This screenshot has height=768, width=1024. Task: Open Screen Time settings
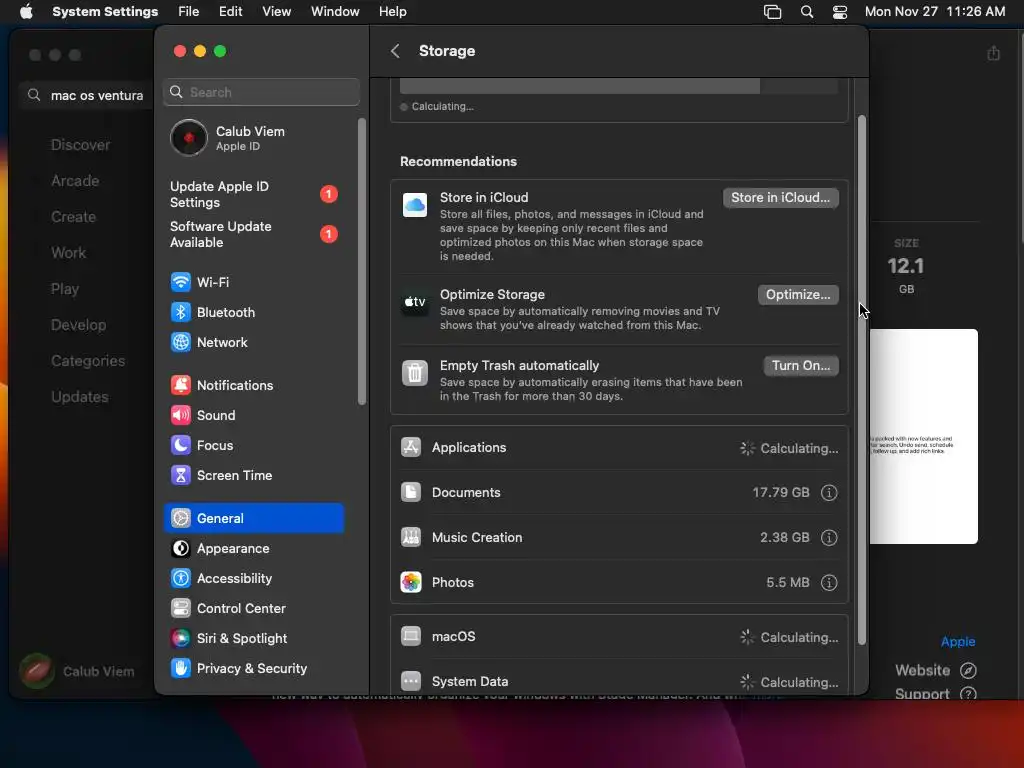click(253, 475)
